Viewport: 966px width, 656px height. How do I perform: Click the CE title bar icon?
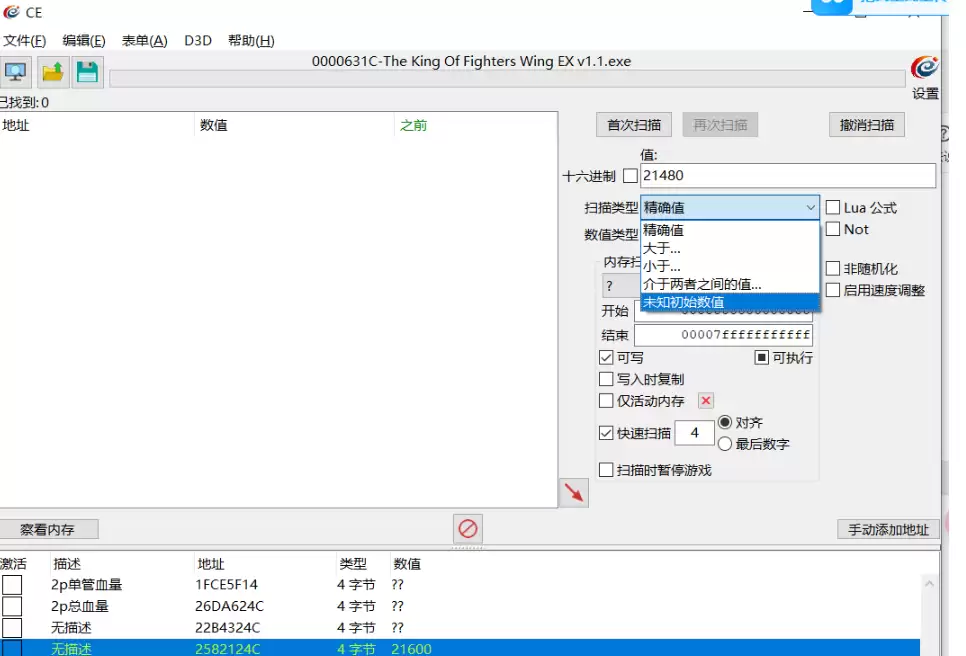click(11, 12)
